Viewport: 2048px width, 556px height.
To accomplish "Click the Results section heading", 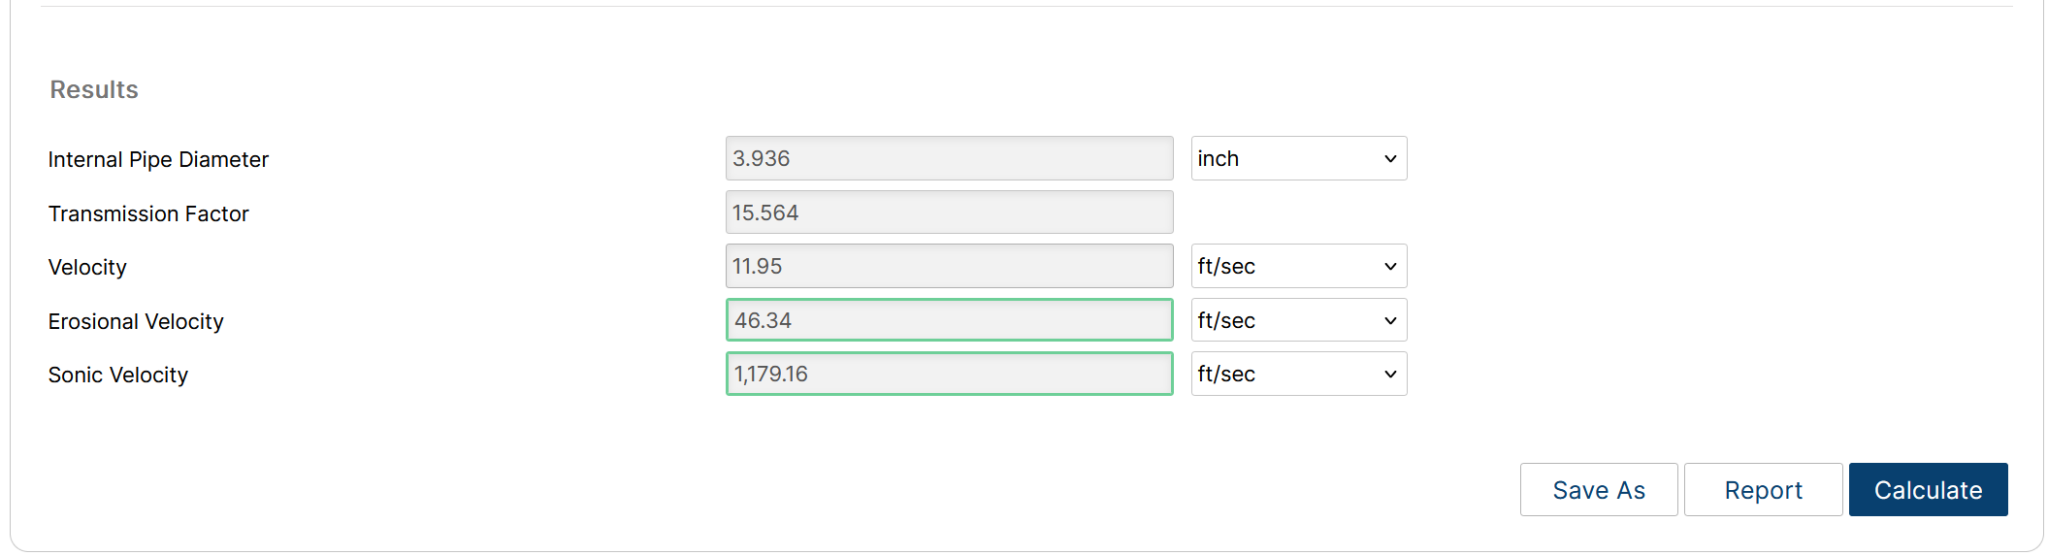I will pyautogui.click(x=94, y=90).
